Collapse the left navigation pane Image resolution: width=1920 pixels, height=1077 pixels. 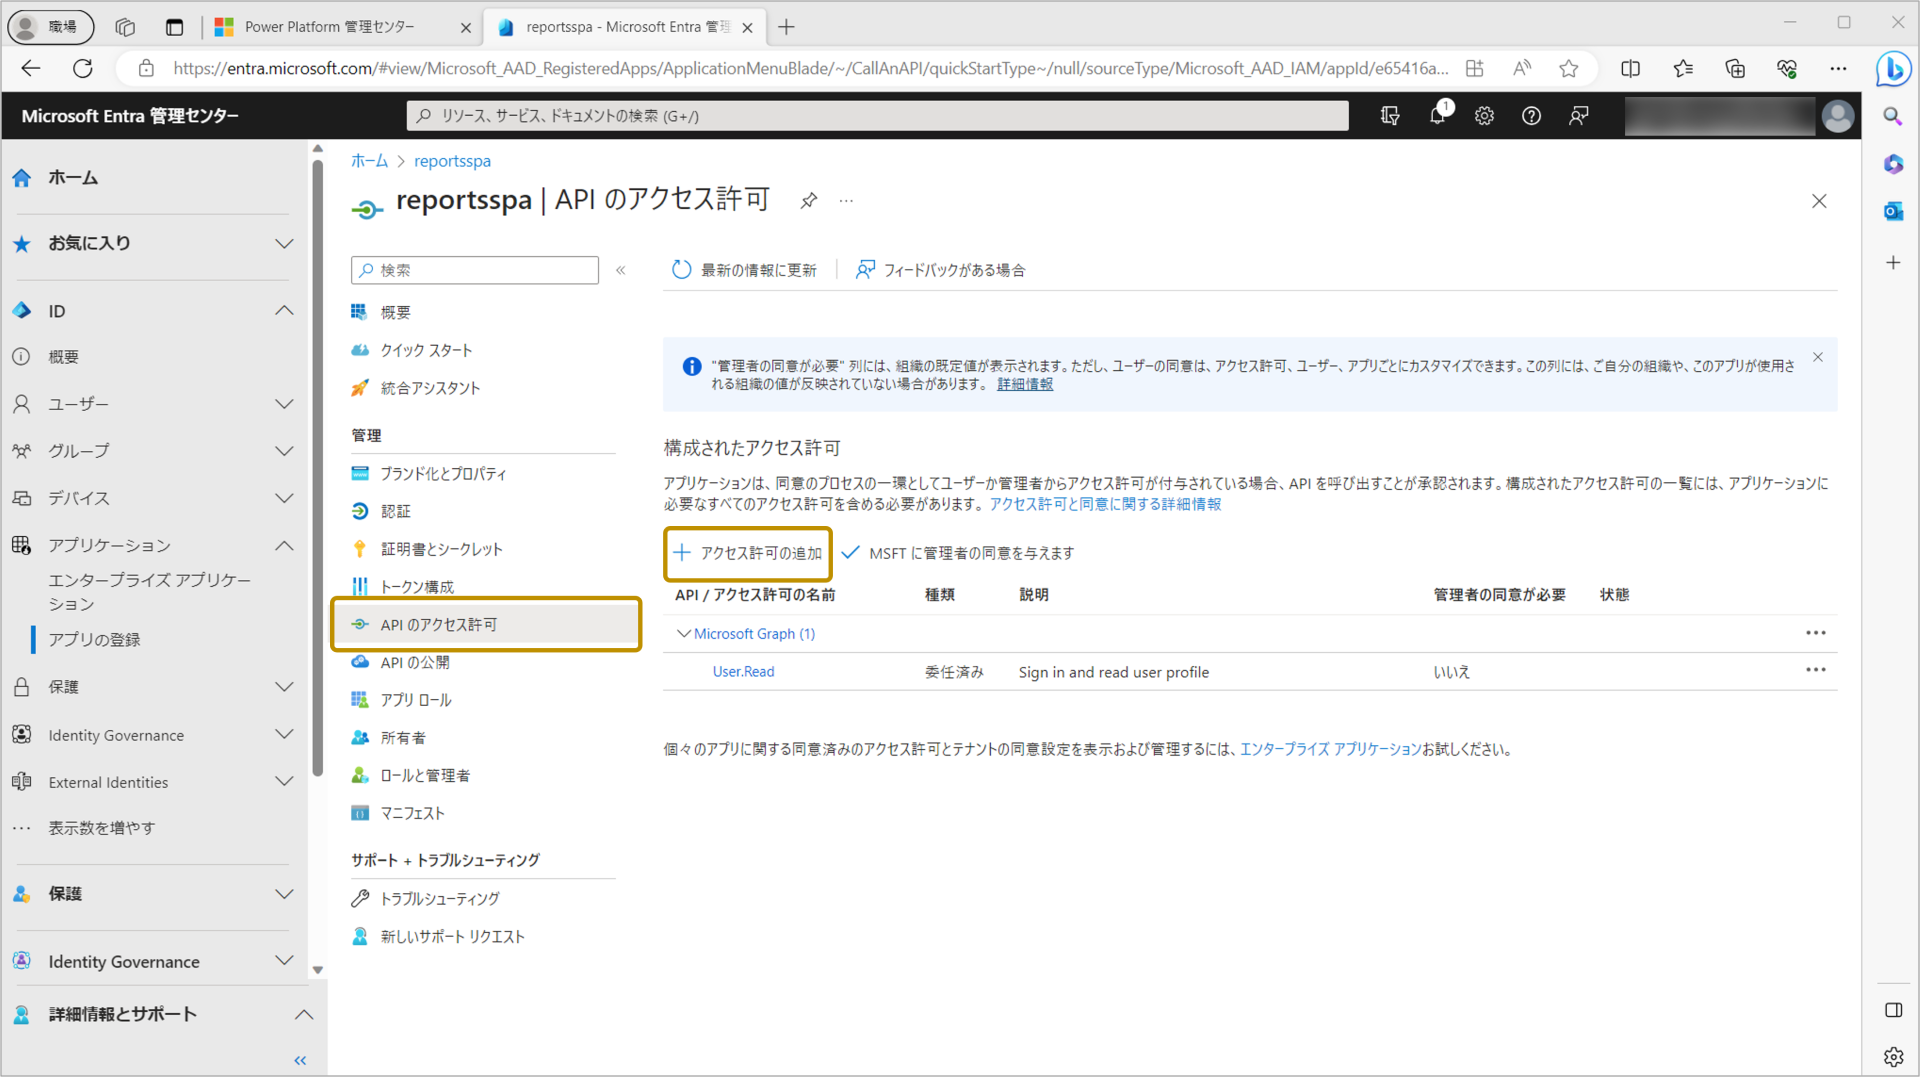point(300,1060)
